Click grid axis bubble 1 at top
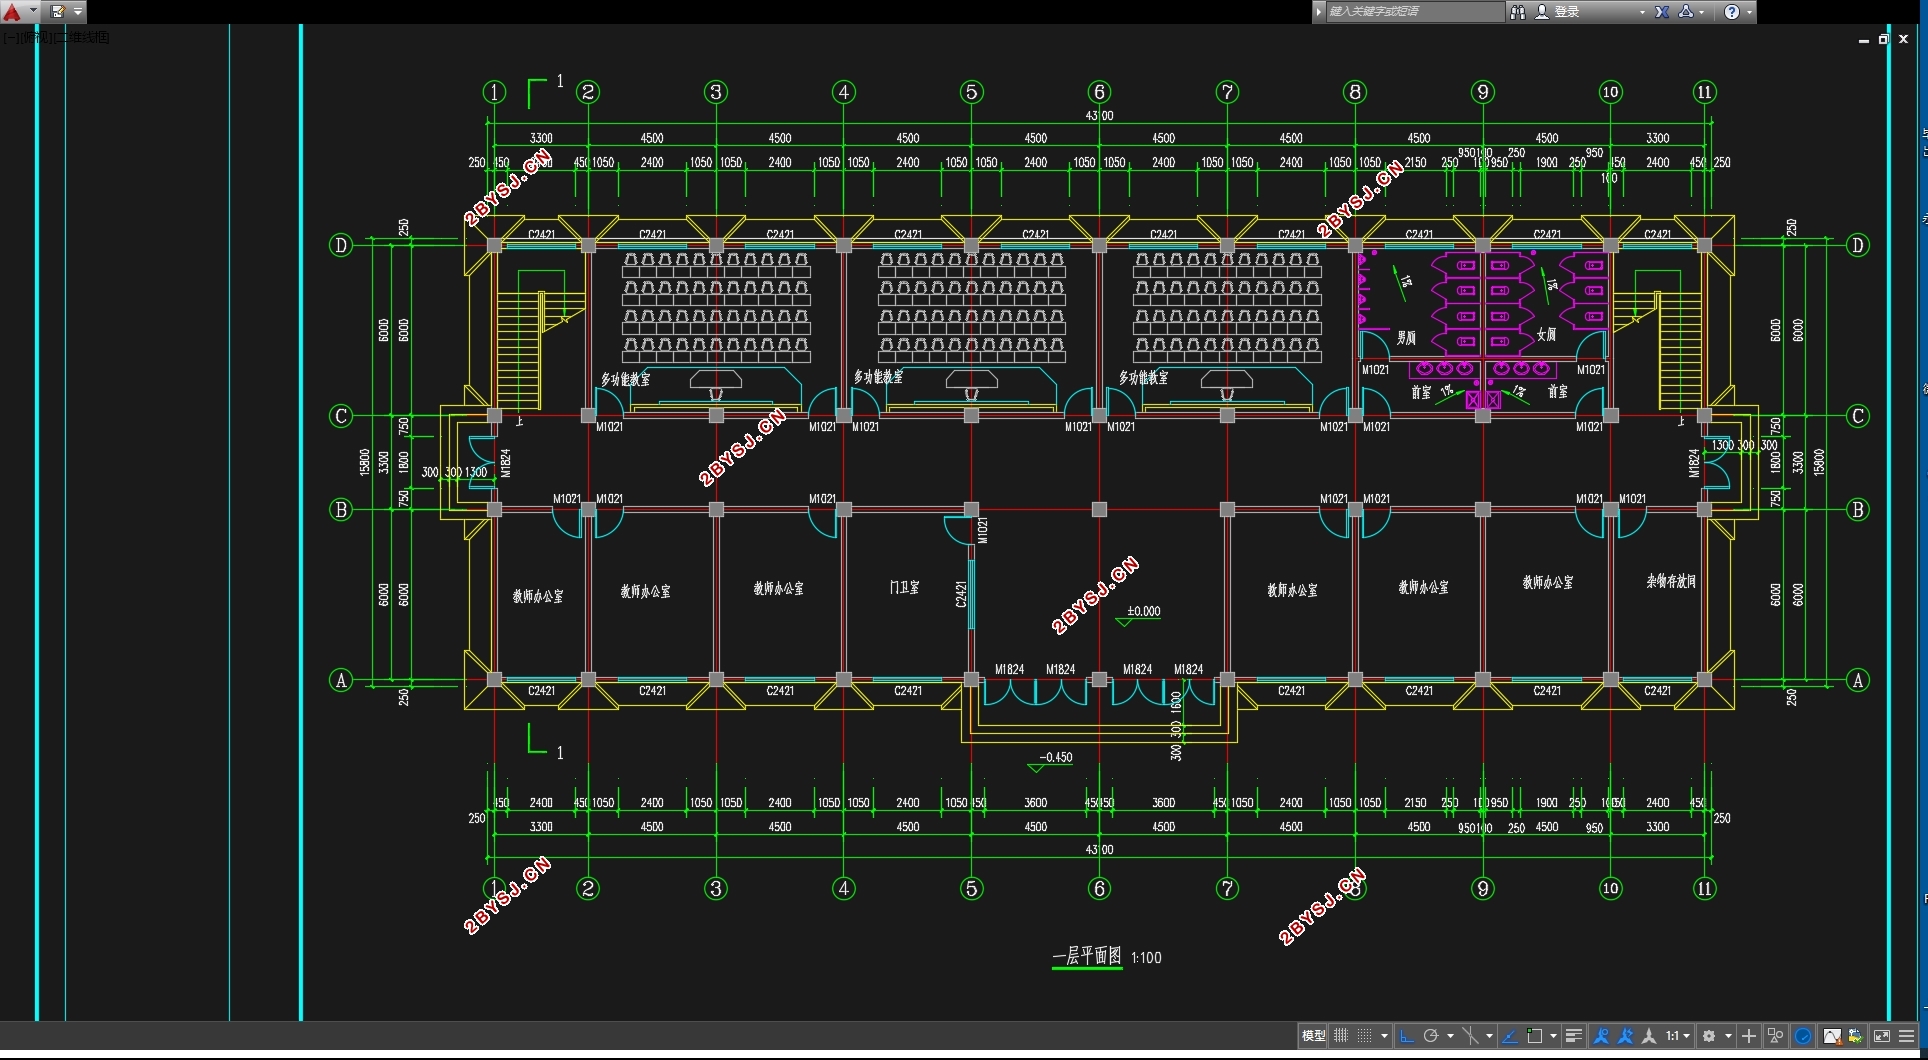This screenshot has height=1060, width=1928. [x=494, y=92]
